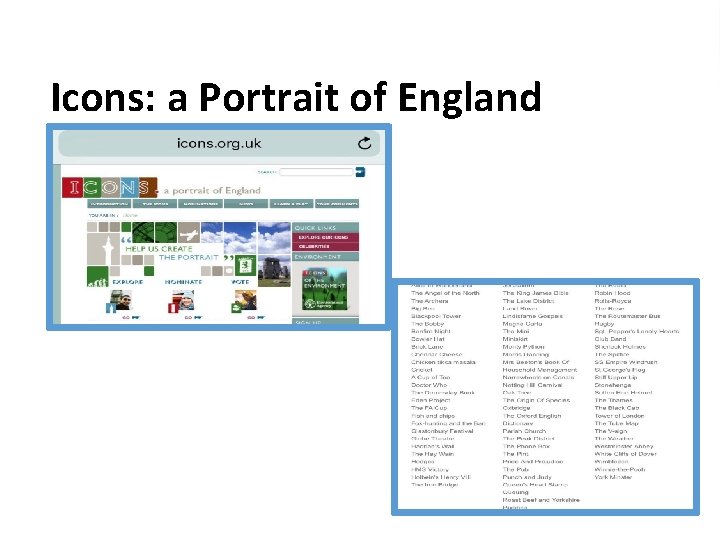Click the Explore person photo thumbnail

pyautogui.click(x=121, y=300)
